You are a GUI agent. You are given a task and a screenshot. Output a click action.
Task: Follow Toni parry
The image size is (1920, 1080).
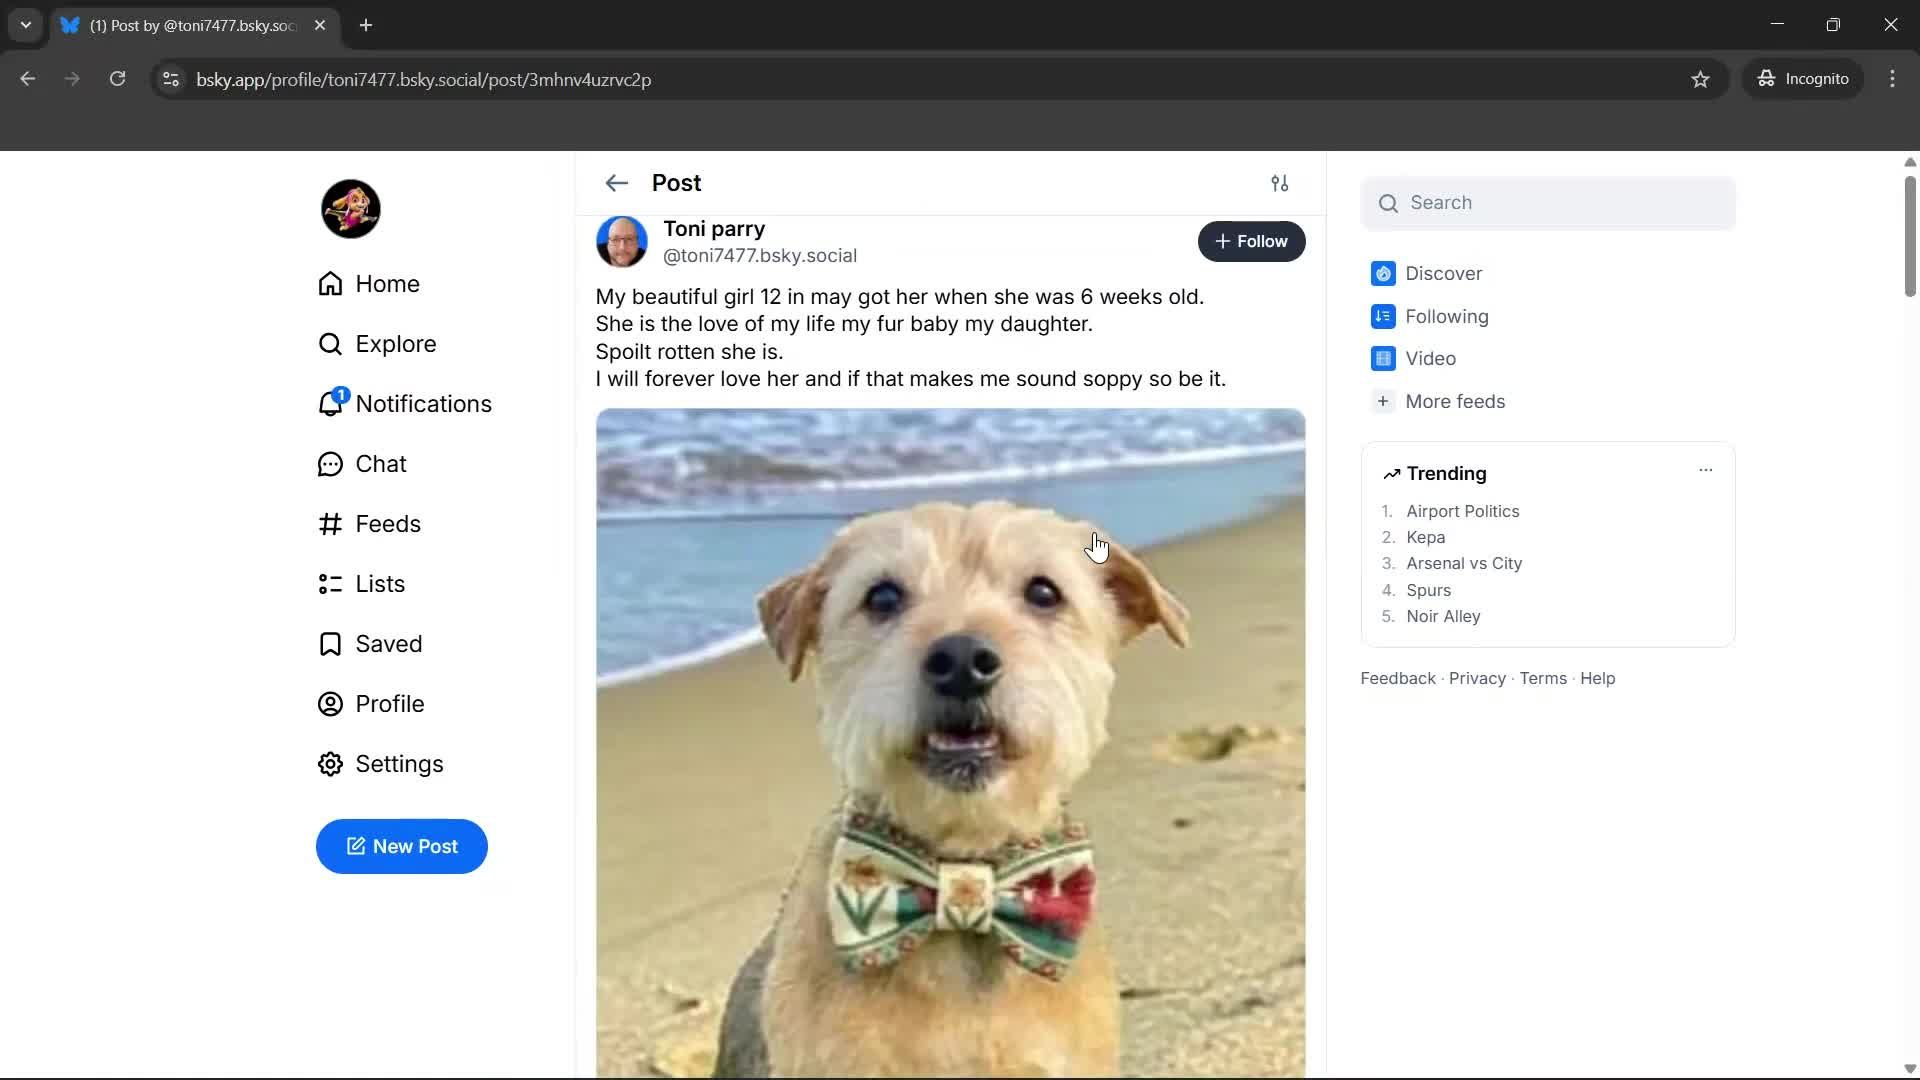1252,241
